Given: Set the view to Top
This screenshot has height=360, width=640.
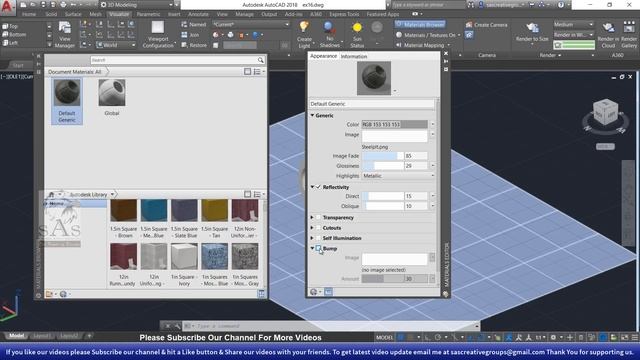Looking at the screenshot, I should tap(10, 26).
